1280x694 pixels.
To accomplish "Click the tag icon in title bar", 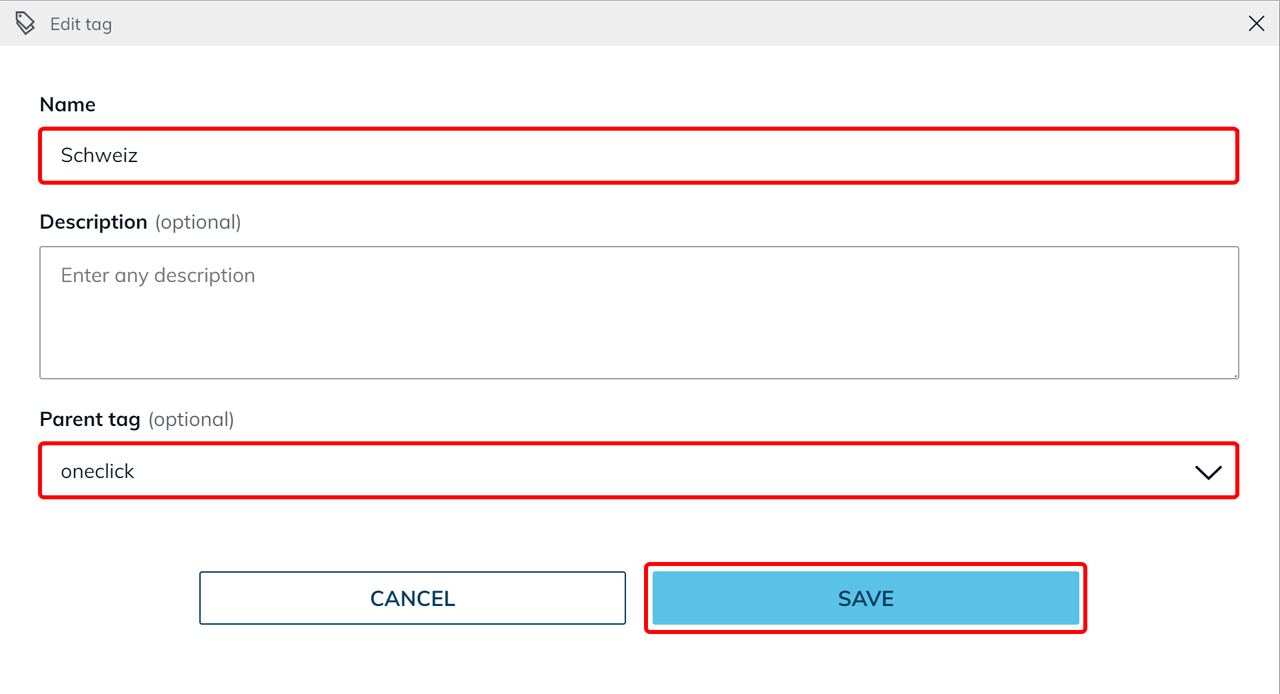I will 25,23.
